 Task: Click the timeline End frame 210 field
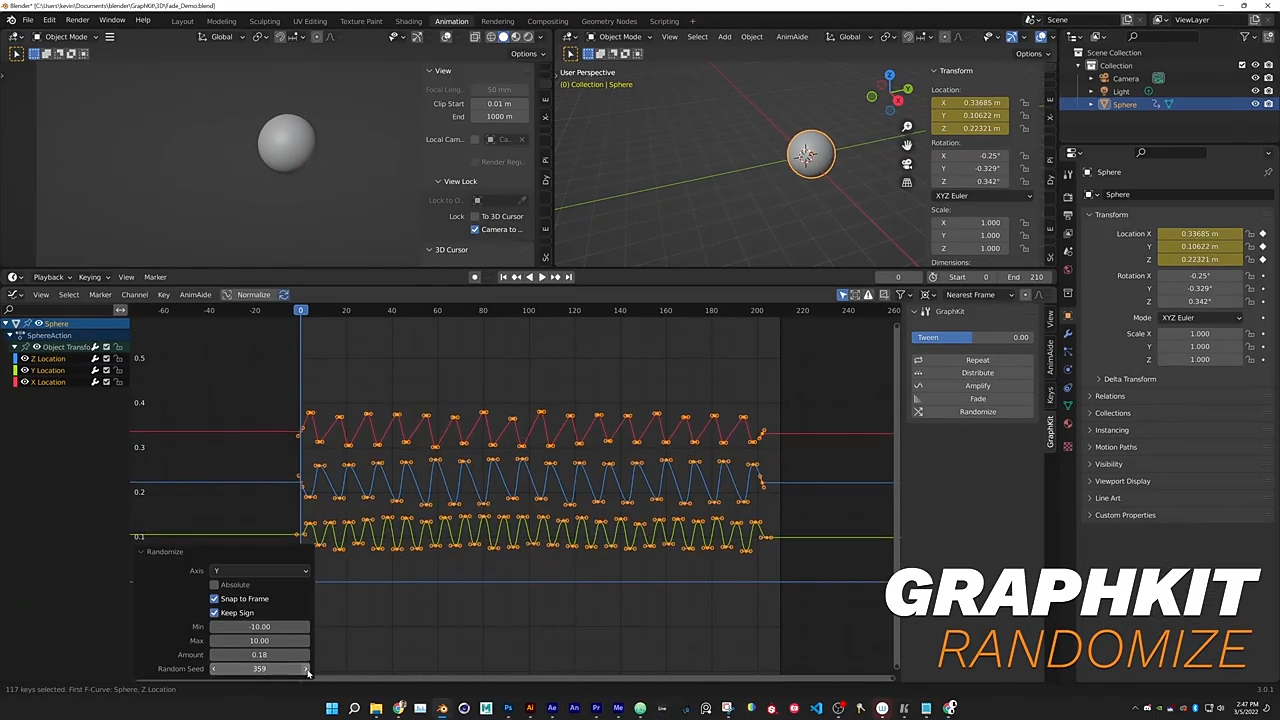click(x=1025, y=277)
